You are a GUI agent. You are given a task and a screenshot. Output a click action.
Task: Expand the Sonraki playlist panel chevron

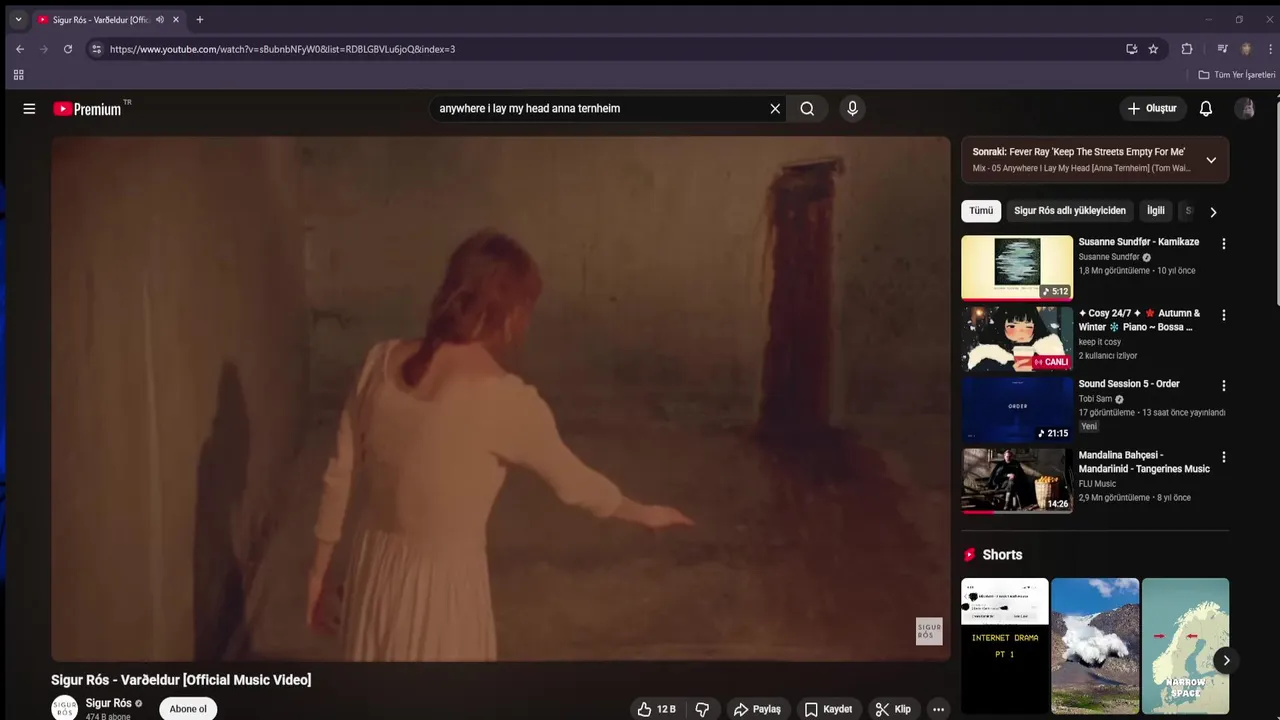tap(1211, 160)
